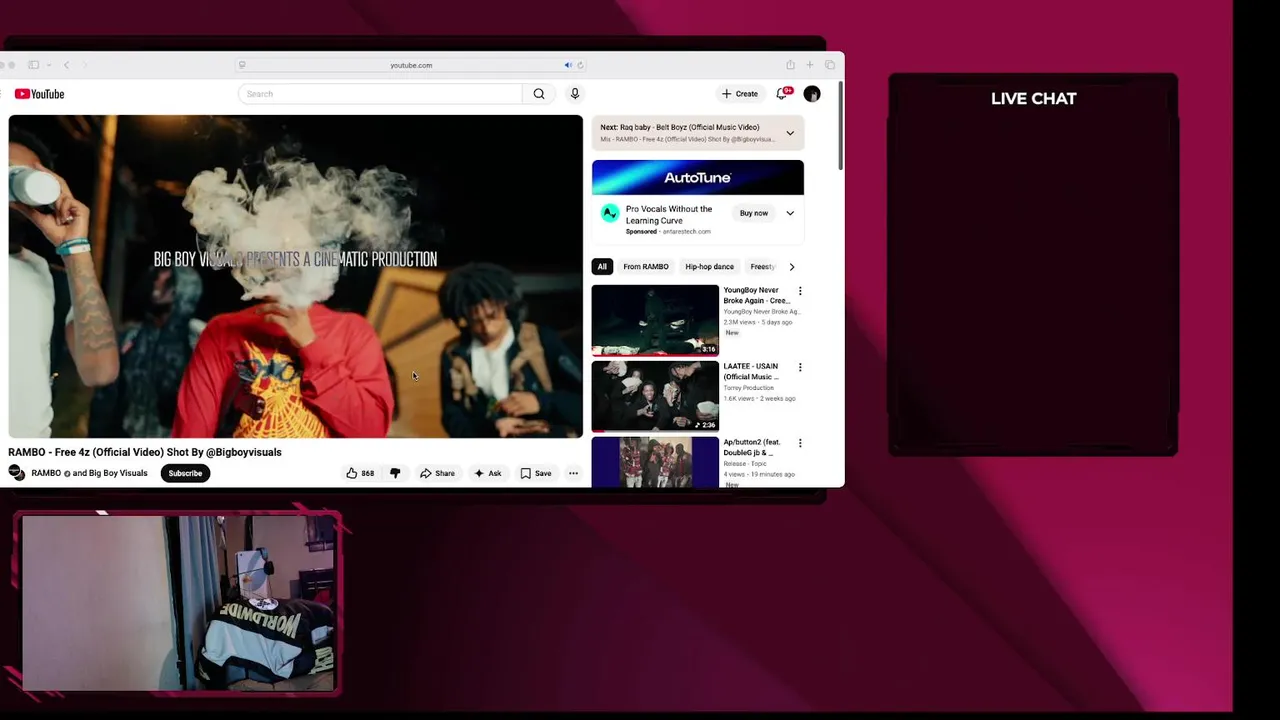Viewport: 1280px width, 720px height.
Task: Open the AutoTune banner ad
Action: click(697, 177)
